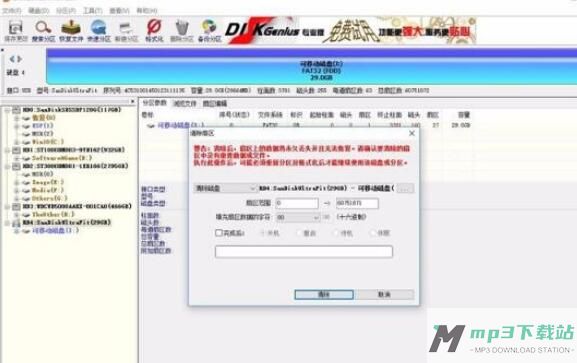The width and height of the screenshot is (577, 363).
Task: Collapse the HD4 SanDisk Ultra Fit node
Action: [x=7, y=222]
